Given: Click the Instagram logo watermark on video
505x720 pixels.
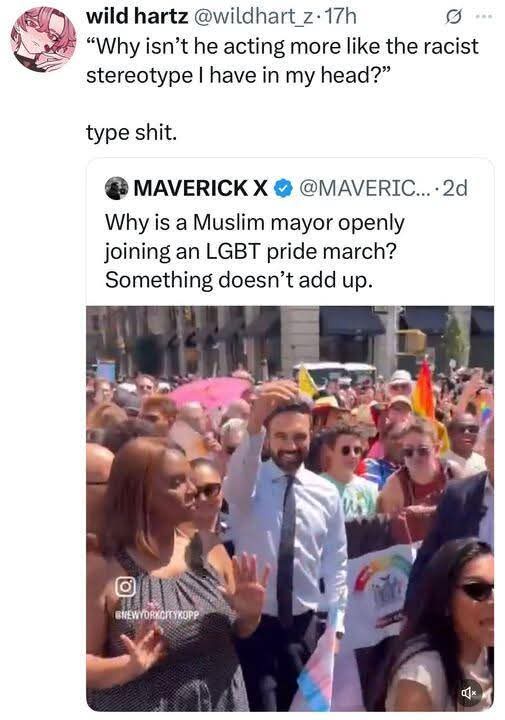Looking at the screenshot, I should (x=125, y=586).
